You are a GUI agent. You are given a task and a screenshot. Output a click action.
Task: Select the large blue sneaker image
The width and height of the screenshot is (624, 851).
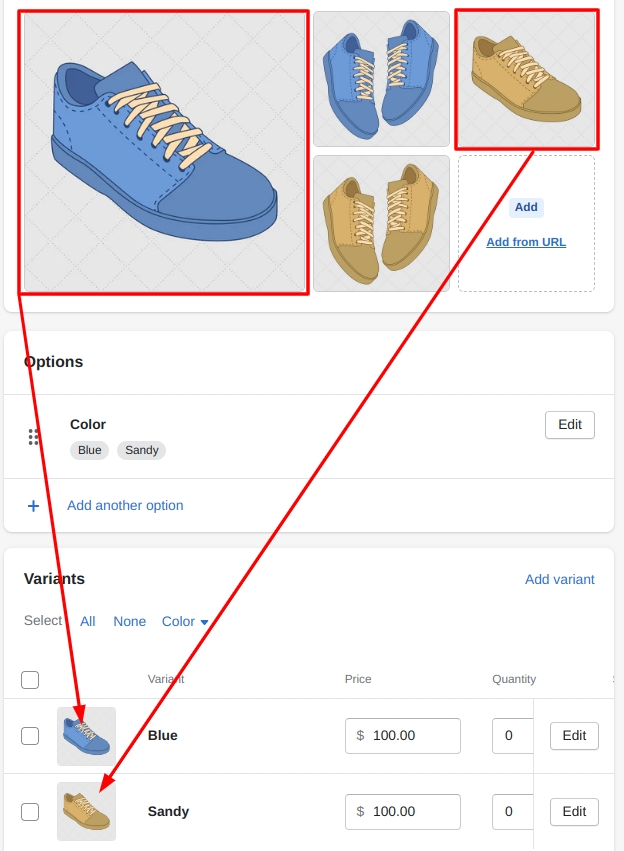163,152
